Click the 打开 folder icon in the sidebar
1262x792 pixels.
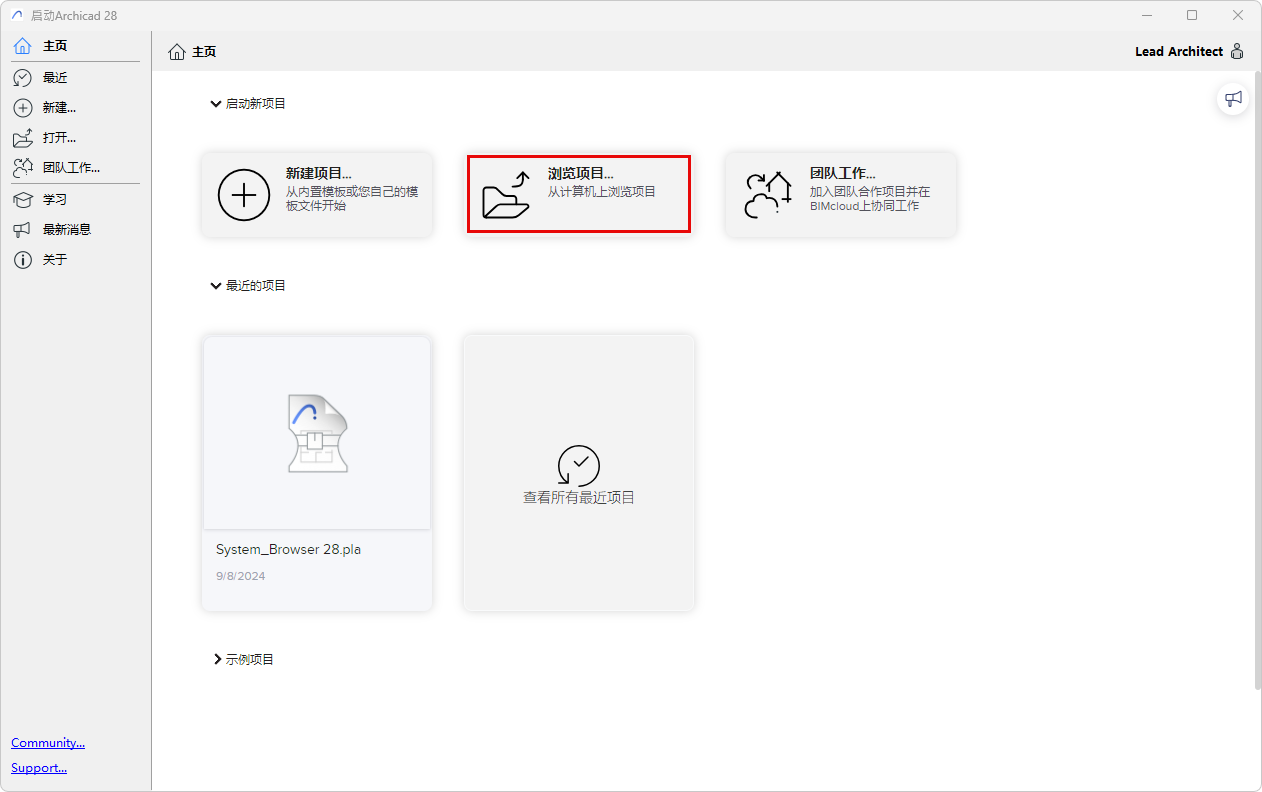coord(22,138)
